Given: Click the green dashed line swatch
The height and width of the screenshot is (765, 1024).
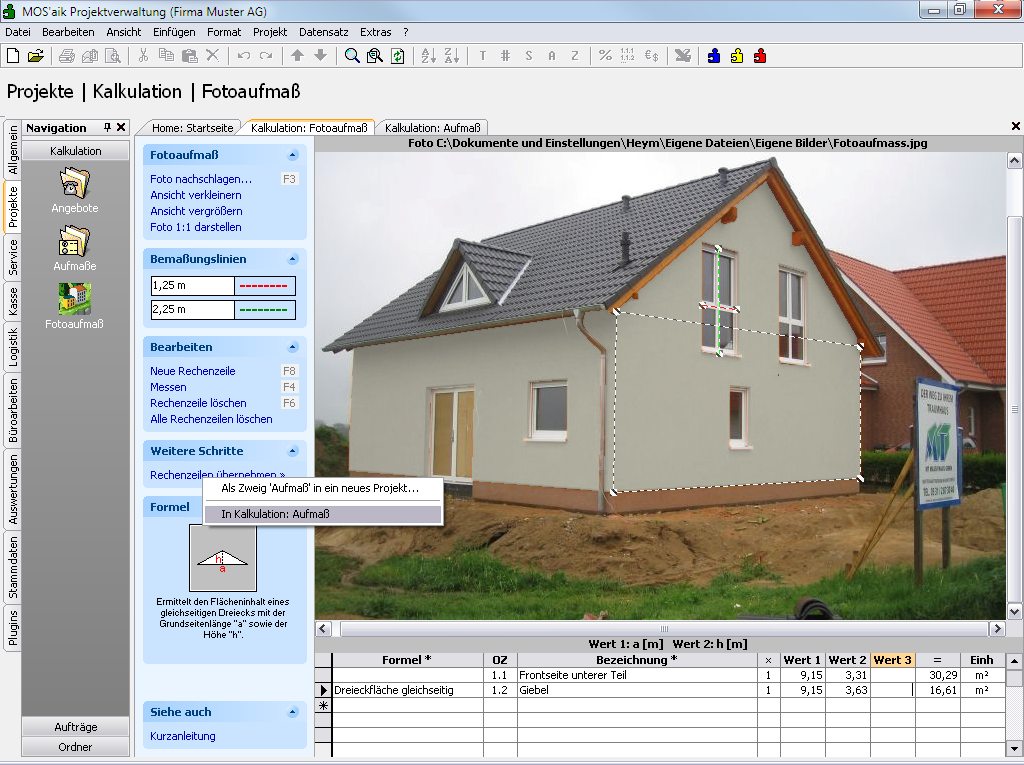Looking at the screenshot, I should [264, 310].
